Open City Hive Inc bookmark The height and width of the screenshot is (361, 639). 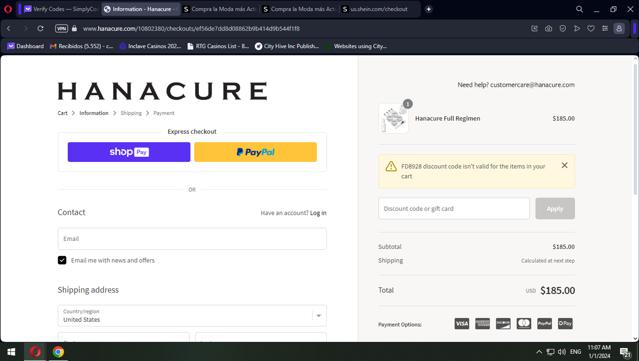pos(287,46)
